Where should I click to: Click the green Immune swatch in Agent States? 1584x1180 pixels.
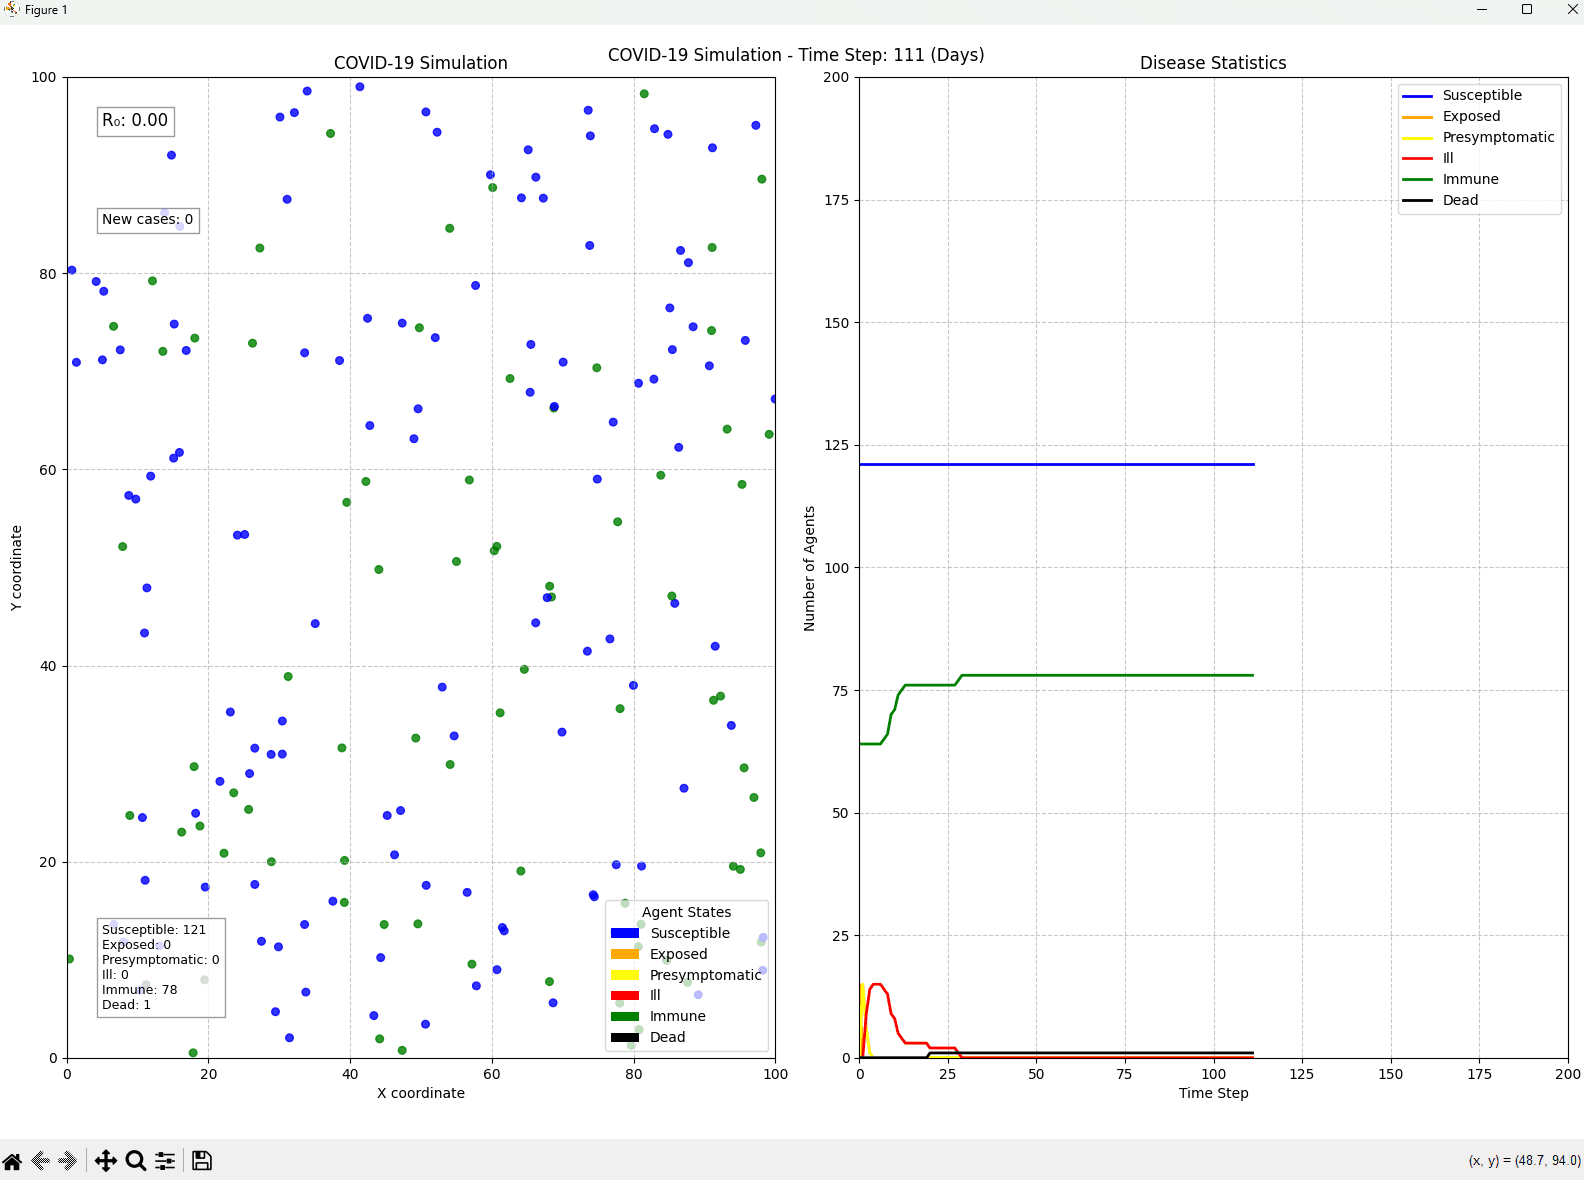[x=625, y=1016]
